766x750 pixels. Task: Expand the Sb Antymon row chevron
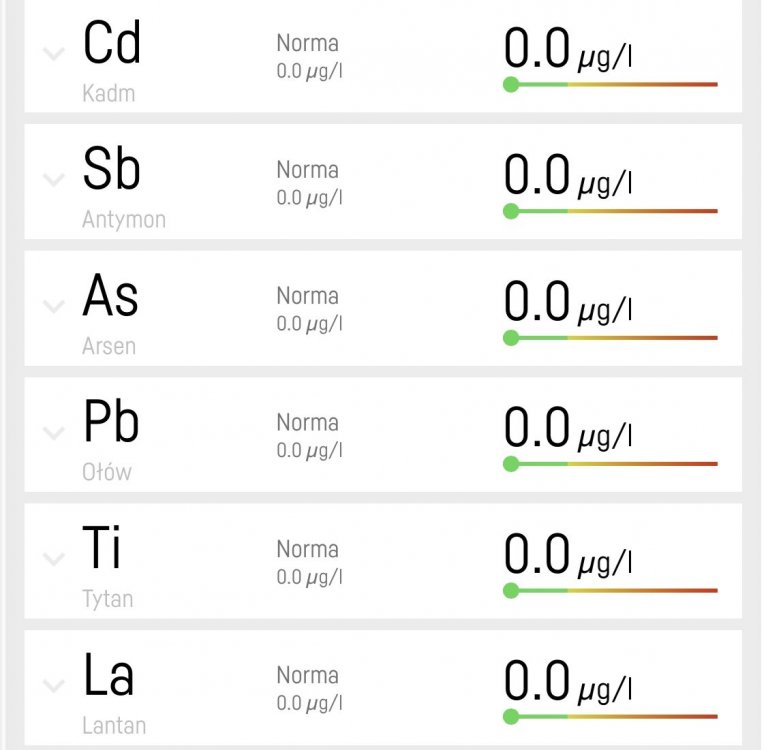click(53, 180)
